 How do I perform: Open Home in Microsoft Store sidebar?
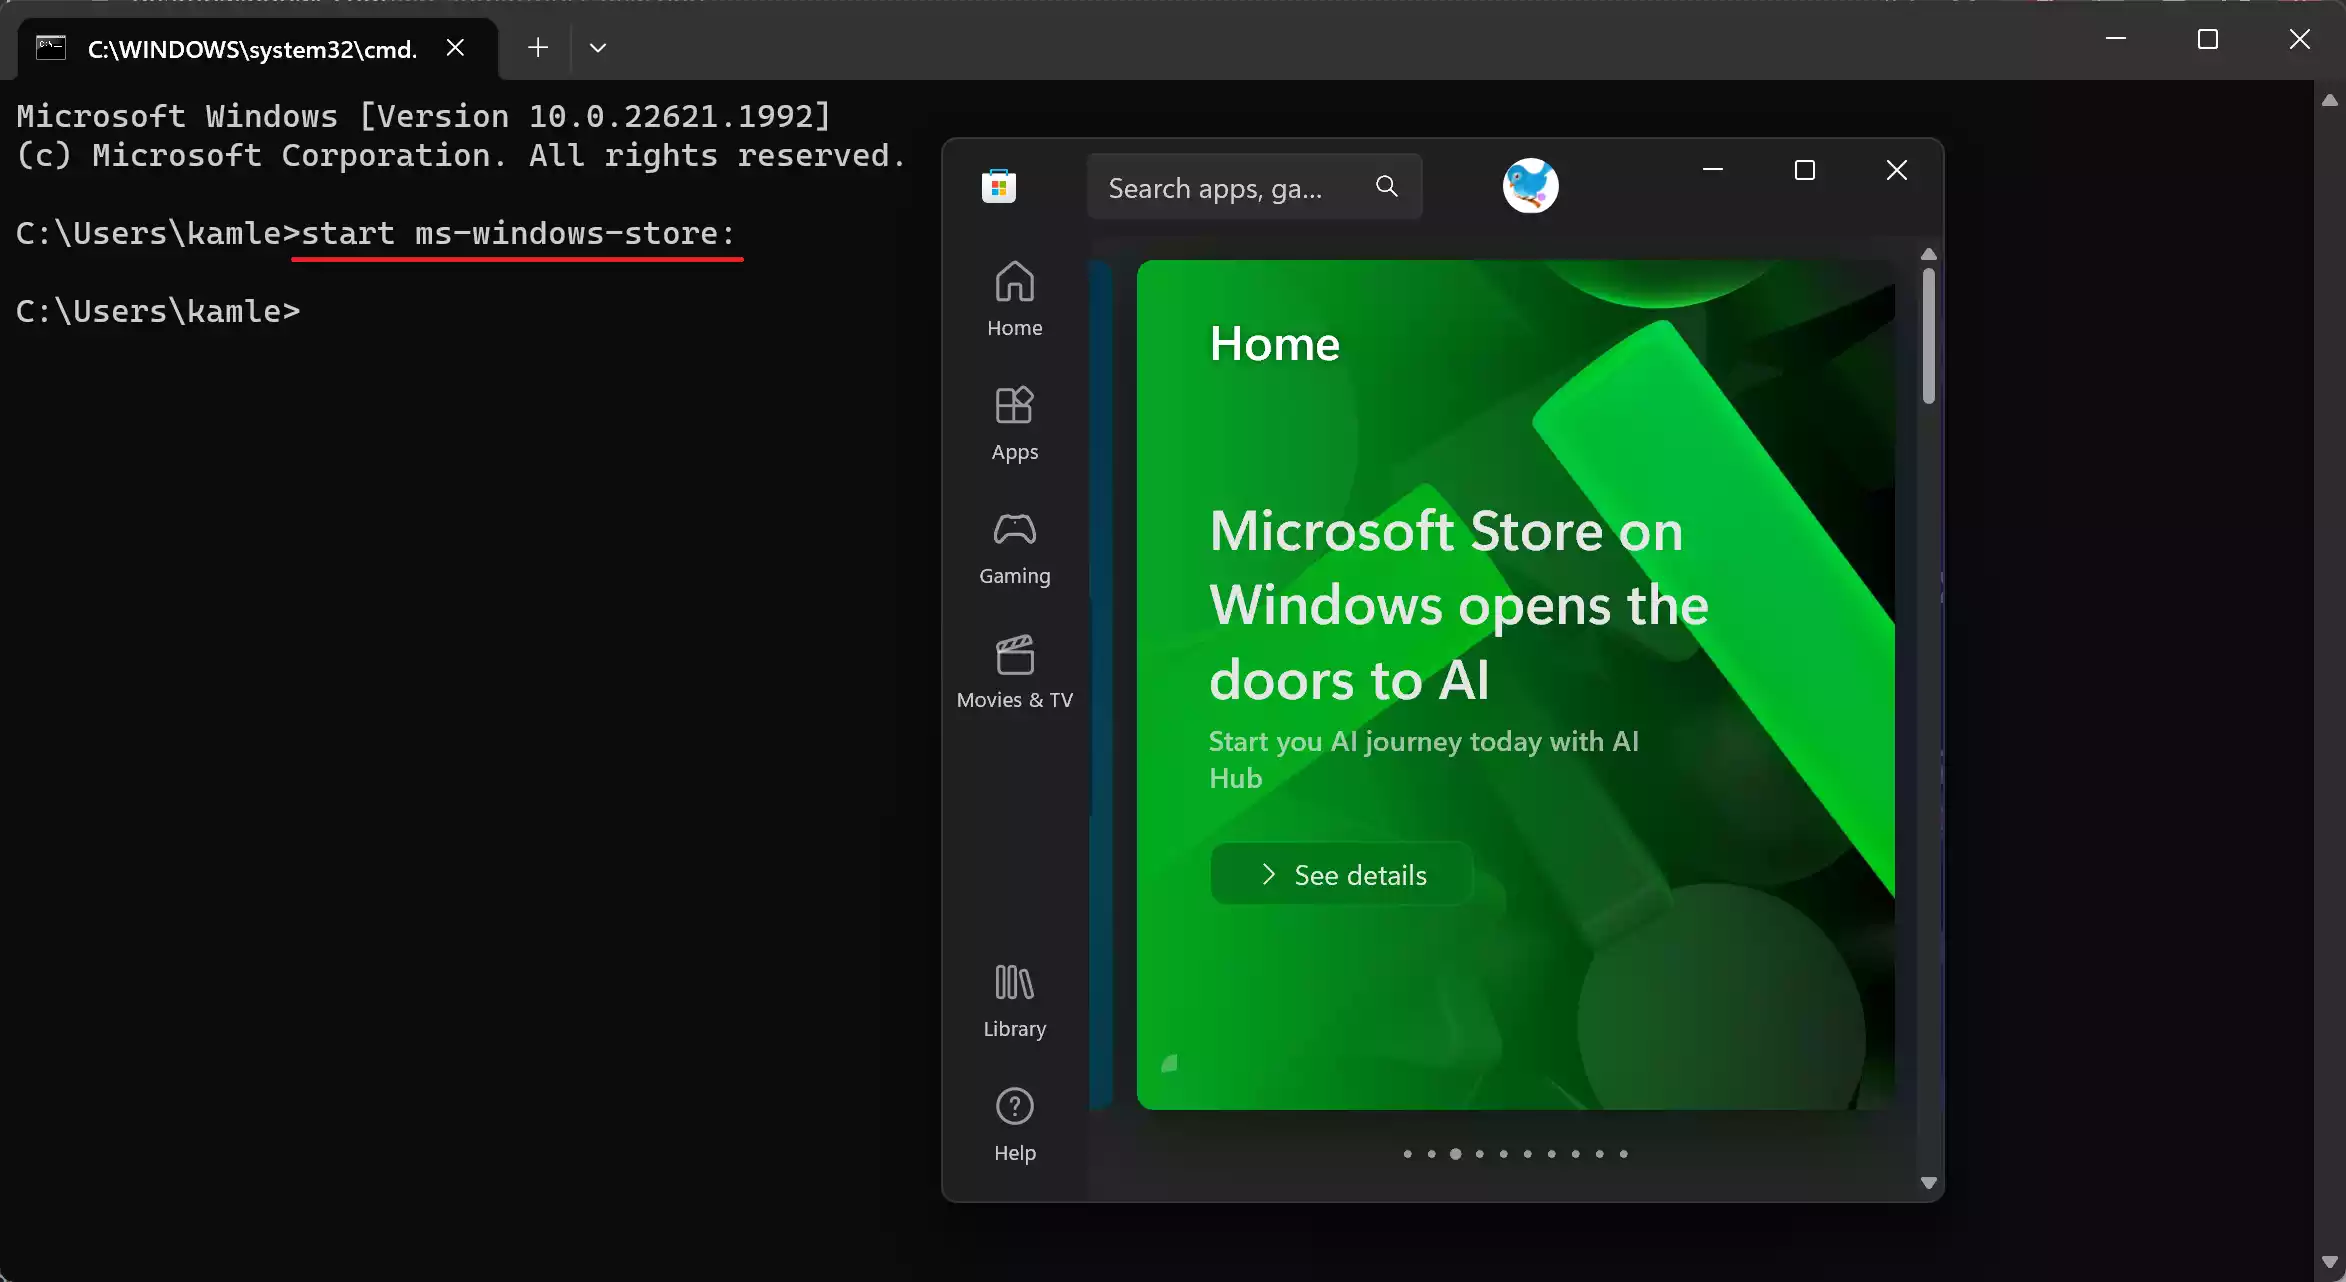tap(1014, 299)
